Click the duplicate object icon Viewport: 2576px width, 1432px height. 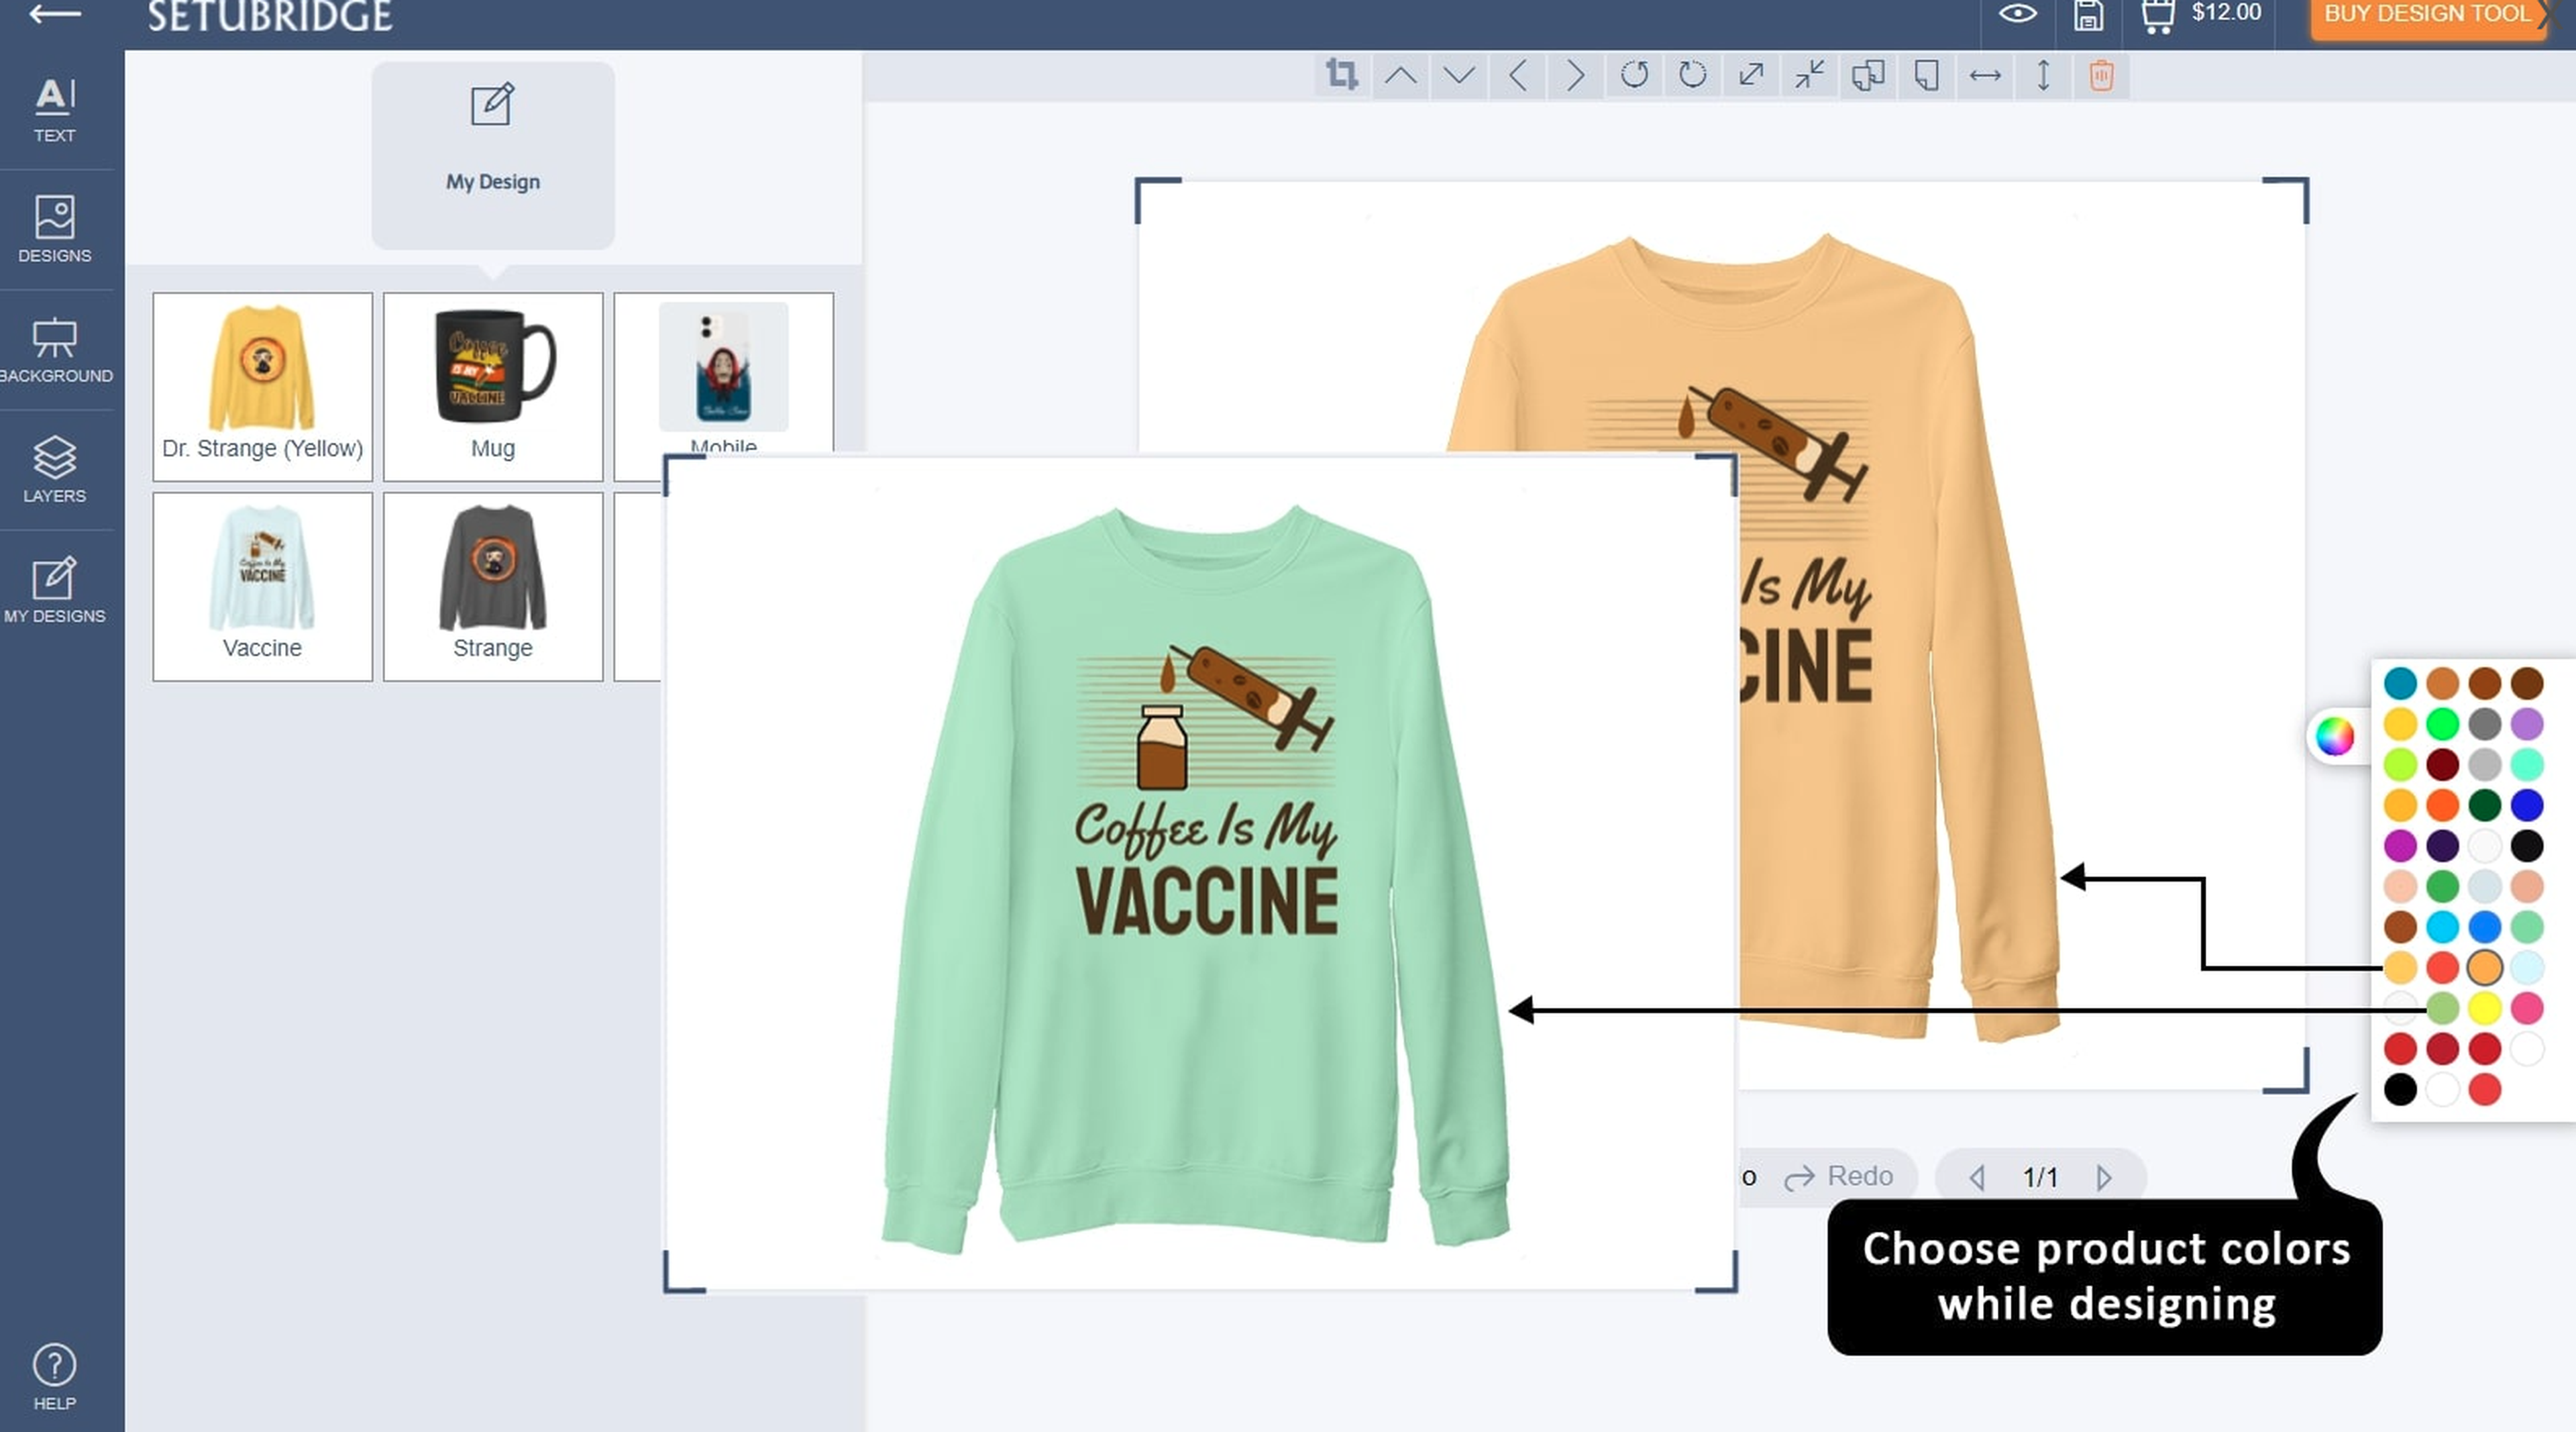[1867, 75]
